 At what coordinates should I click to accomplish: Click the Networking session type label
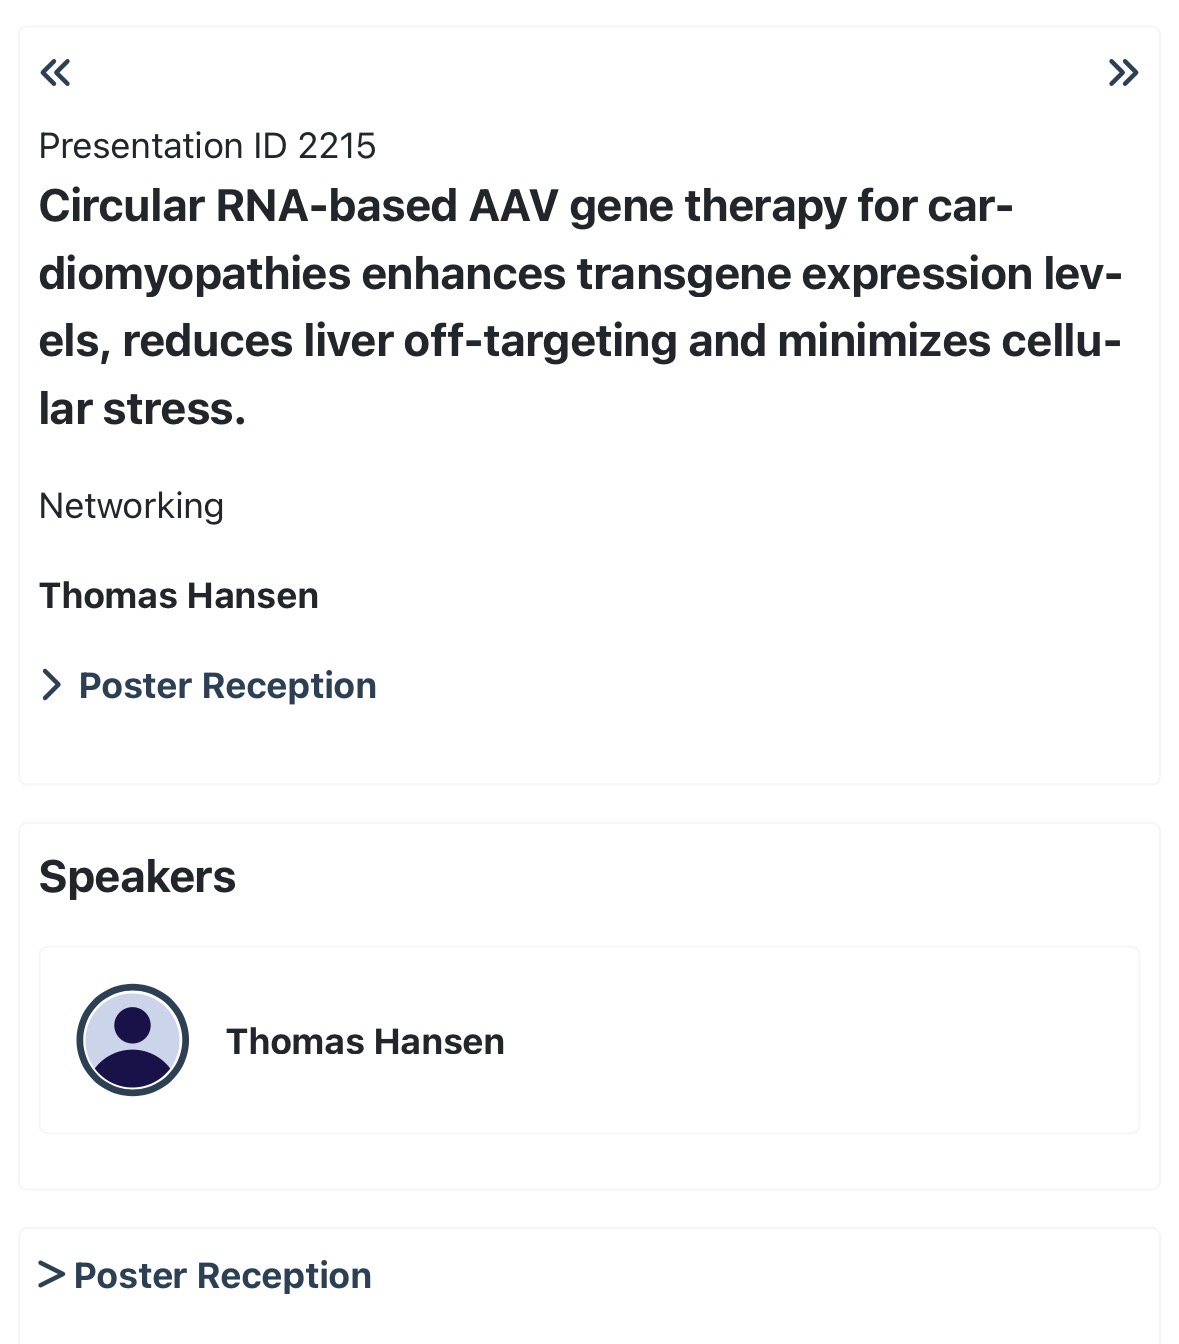pos(131,506)
